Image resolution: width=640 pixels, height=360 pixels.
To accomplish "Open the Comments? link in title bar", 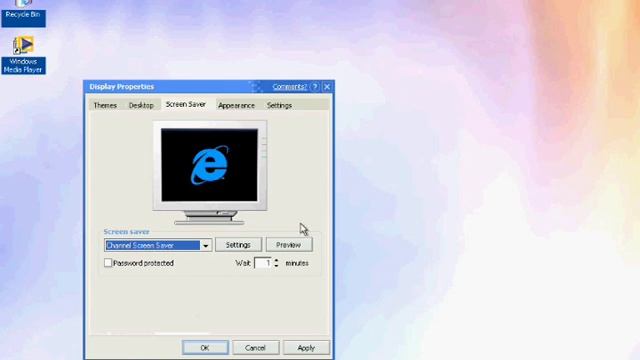I will (289, 87).
